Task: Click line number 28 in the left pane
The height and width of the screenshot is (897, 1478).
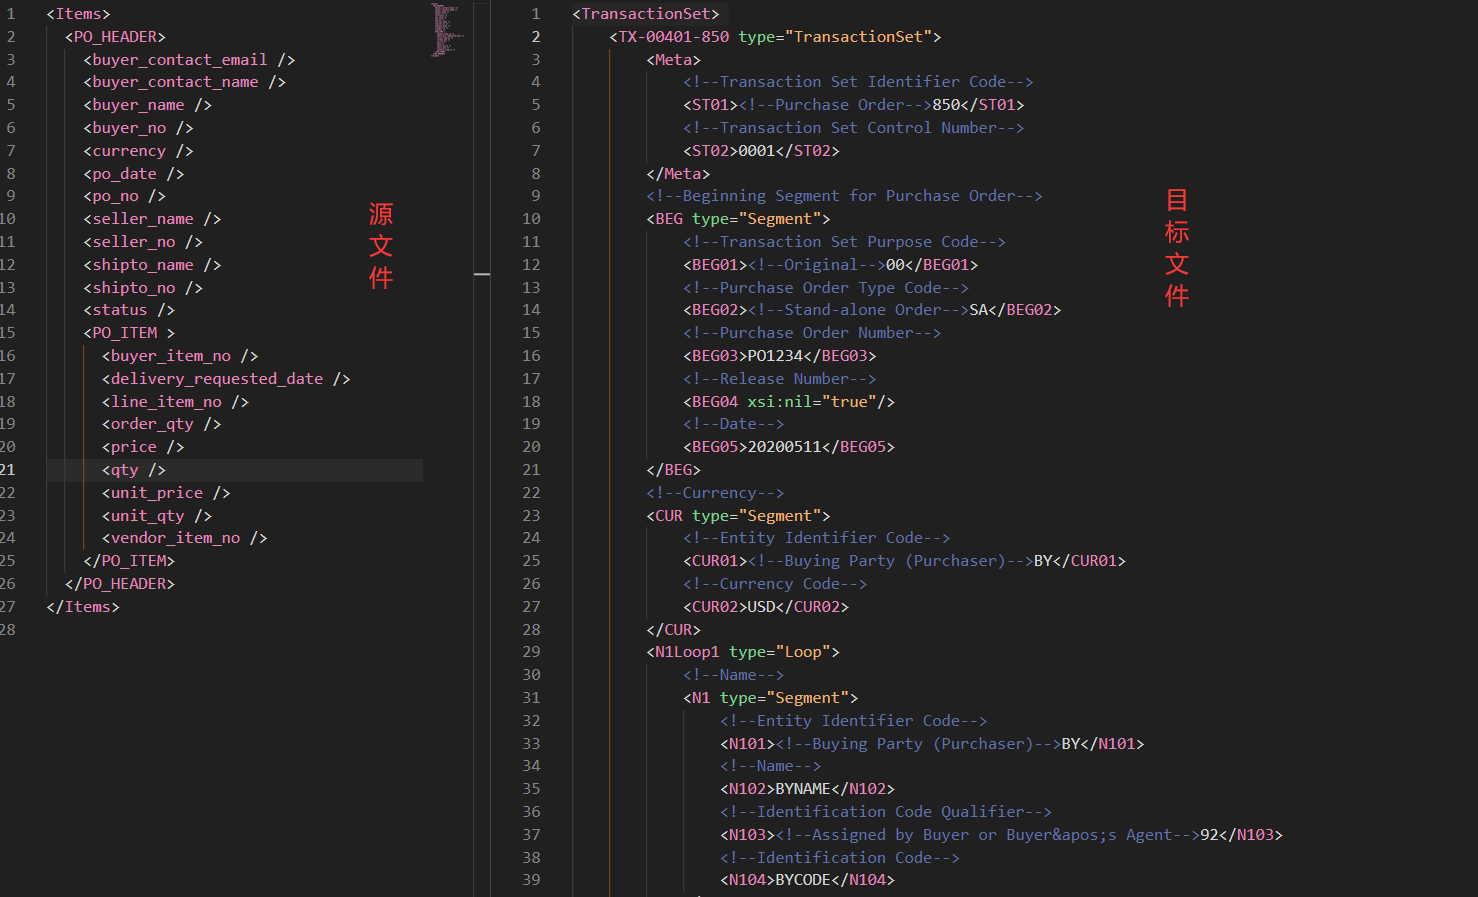Action: pyautogui.click(x=8, y=630)
